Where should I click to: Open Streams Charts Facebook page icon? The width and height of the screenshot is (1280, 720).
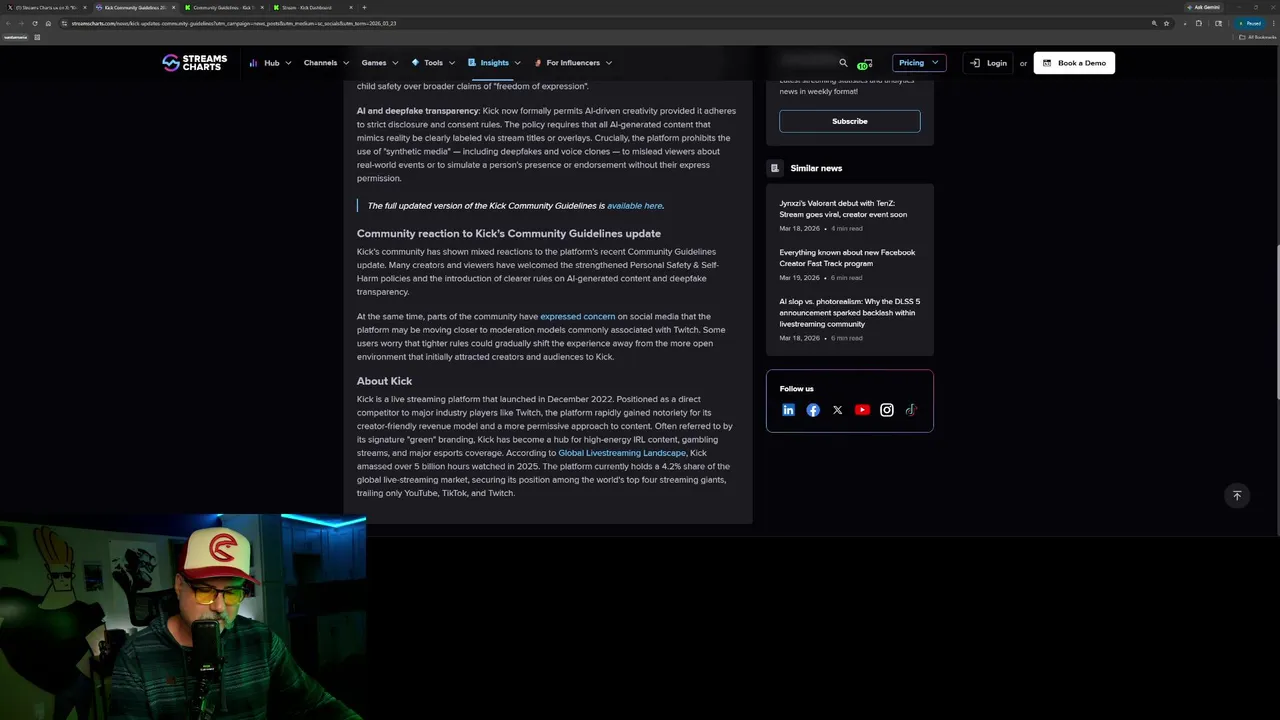[813, 410]
